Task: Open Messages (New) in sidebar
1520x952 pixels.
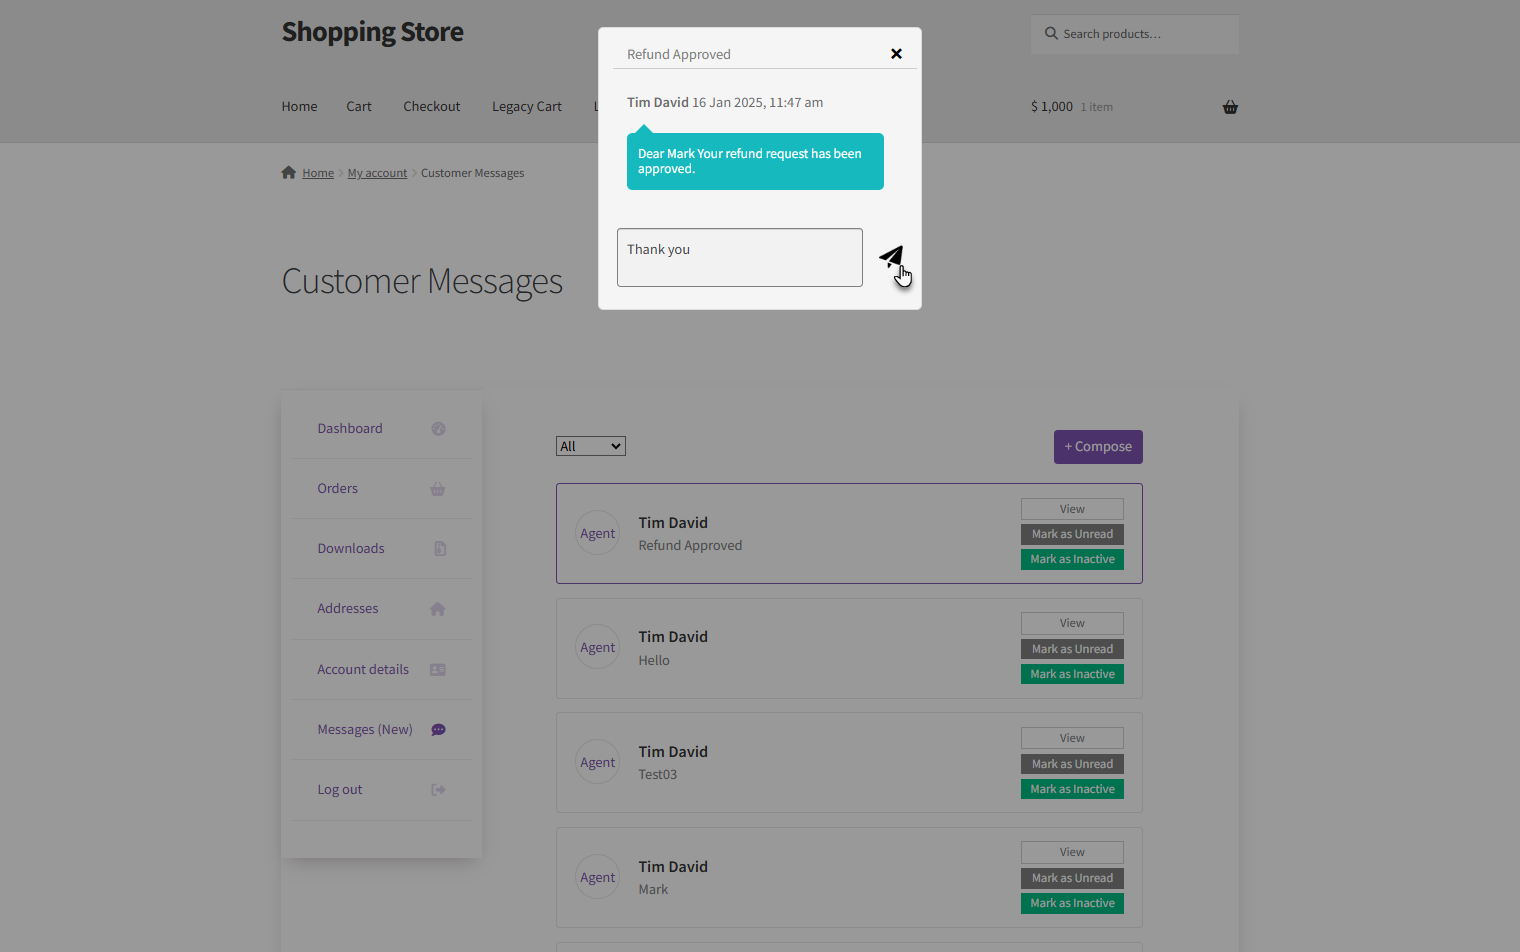Action: pyautogui.click(x=365, y=729)
